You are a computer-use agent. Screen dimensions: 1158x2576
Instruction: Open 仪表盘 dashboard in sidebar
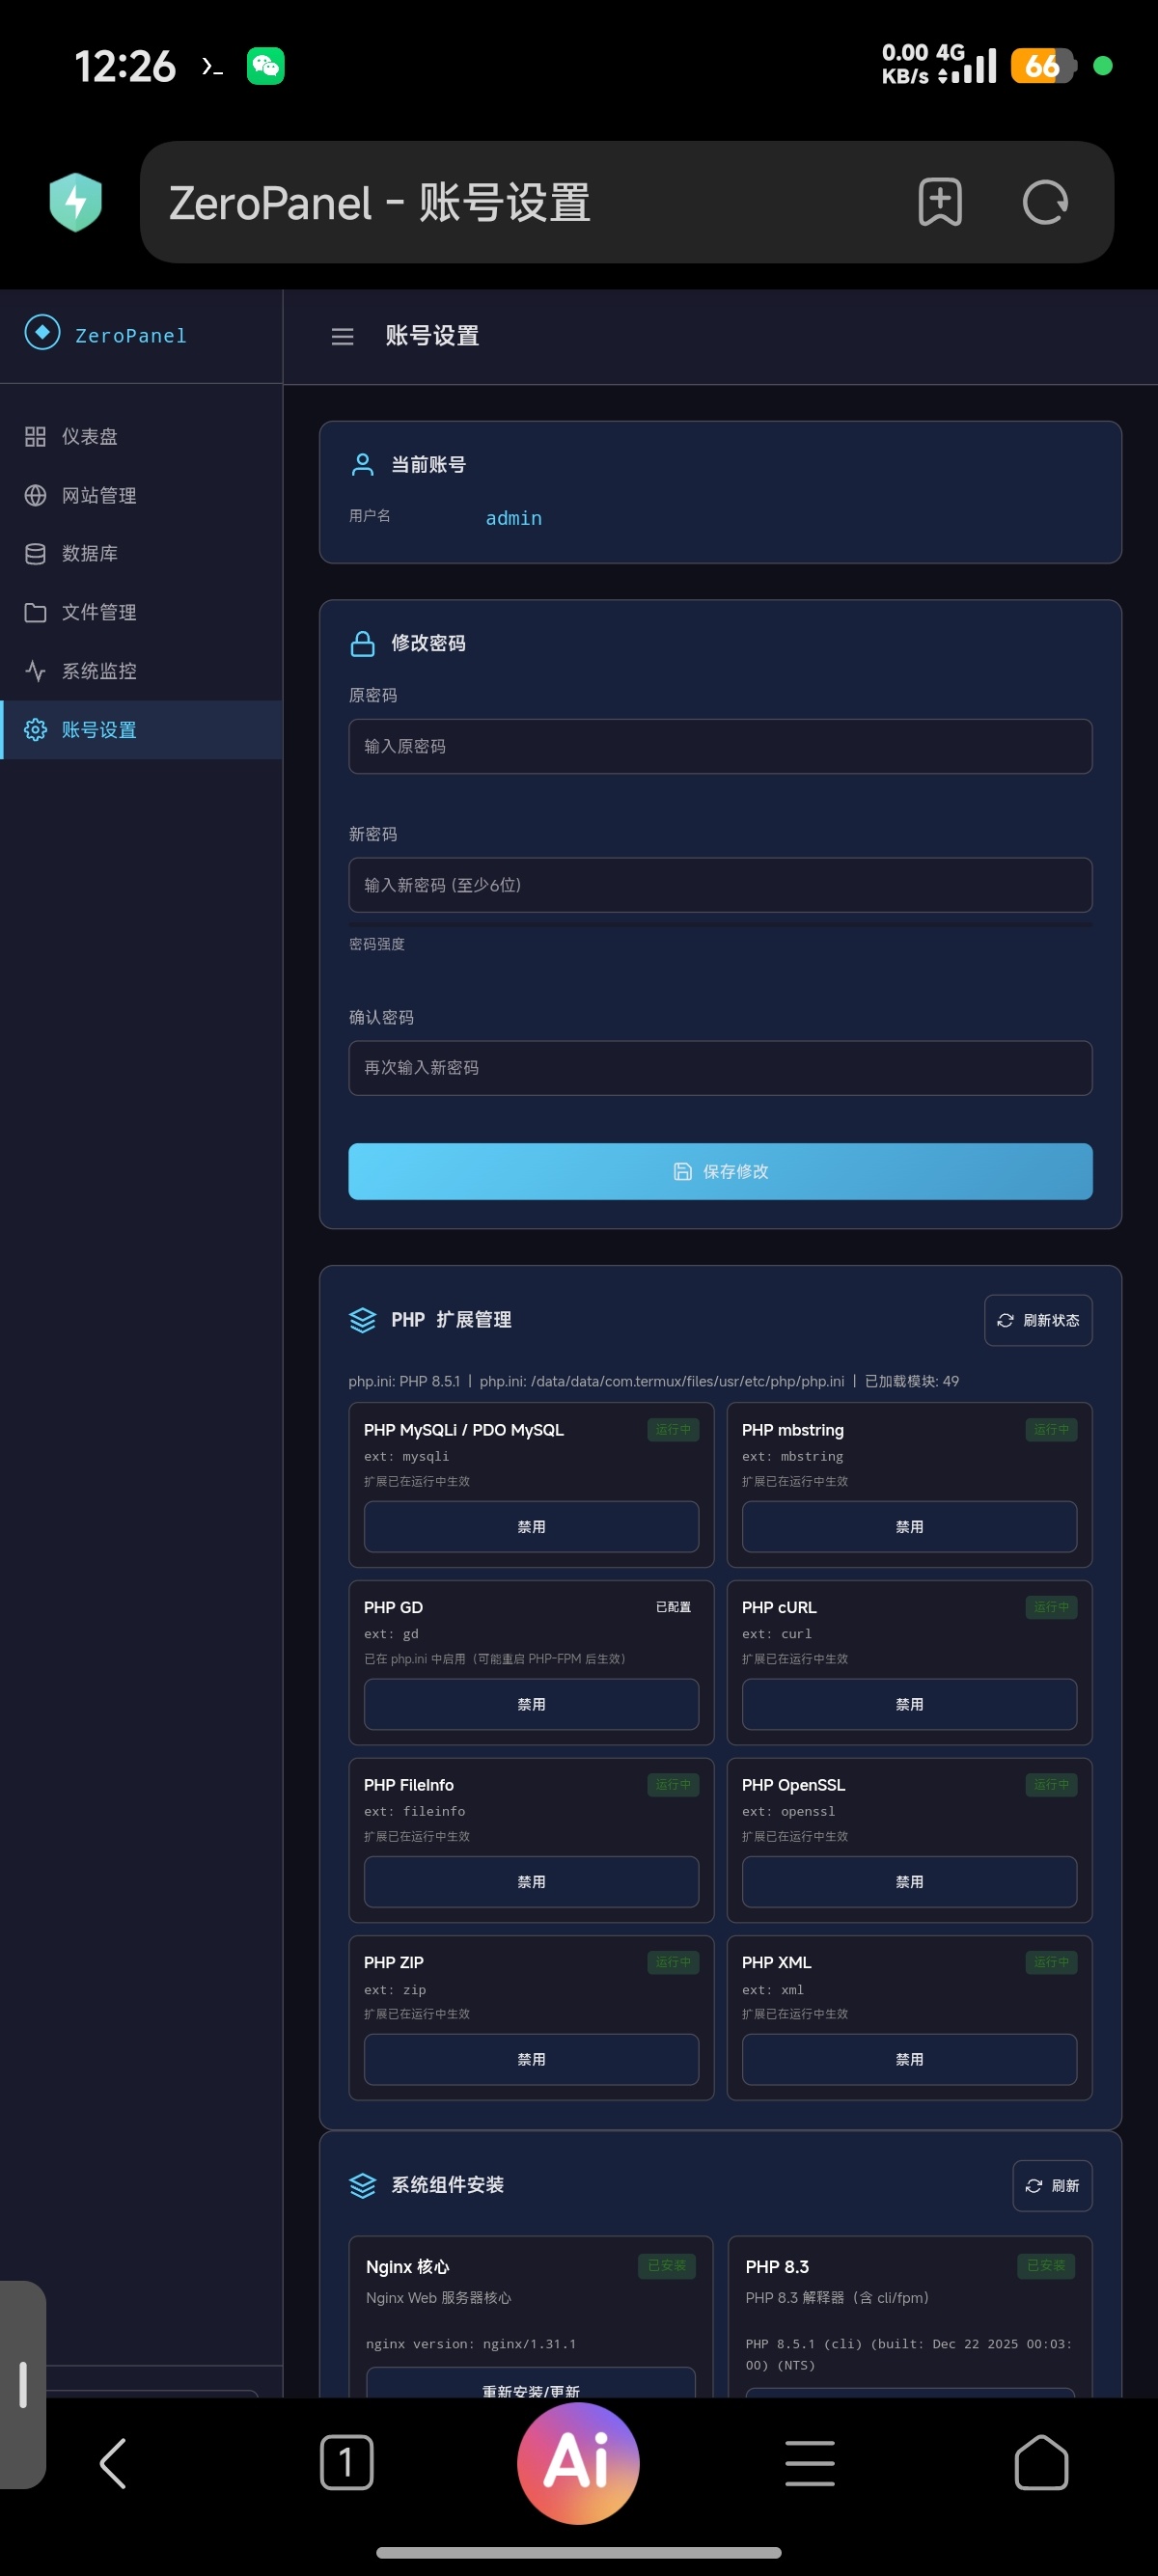[x=141, y=436]
